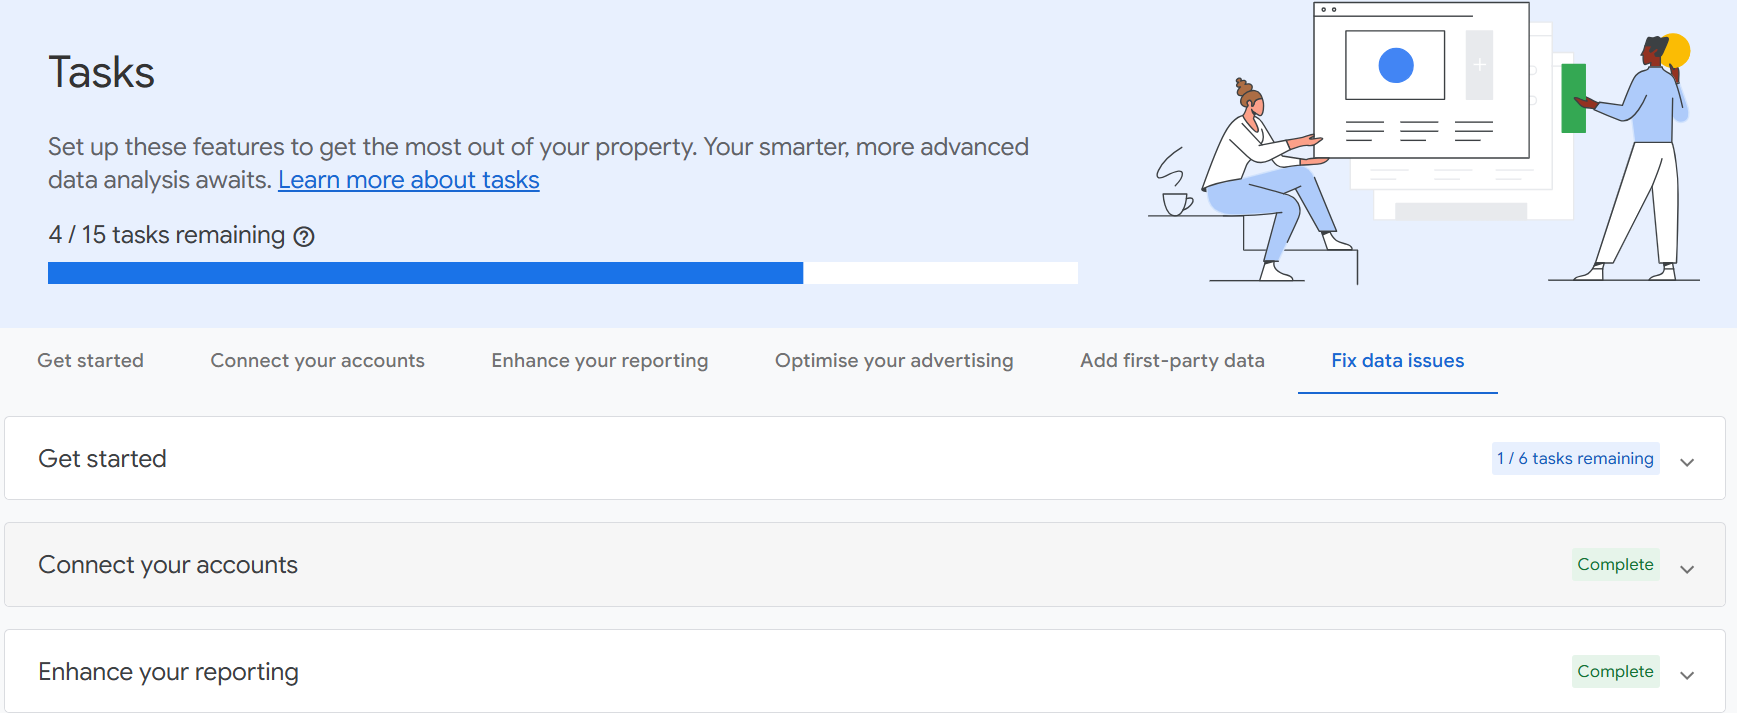Expand the Connect your accounts chevron
Screen dimensions: 1737x713
[x=1687, y=568]
